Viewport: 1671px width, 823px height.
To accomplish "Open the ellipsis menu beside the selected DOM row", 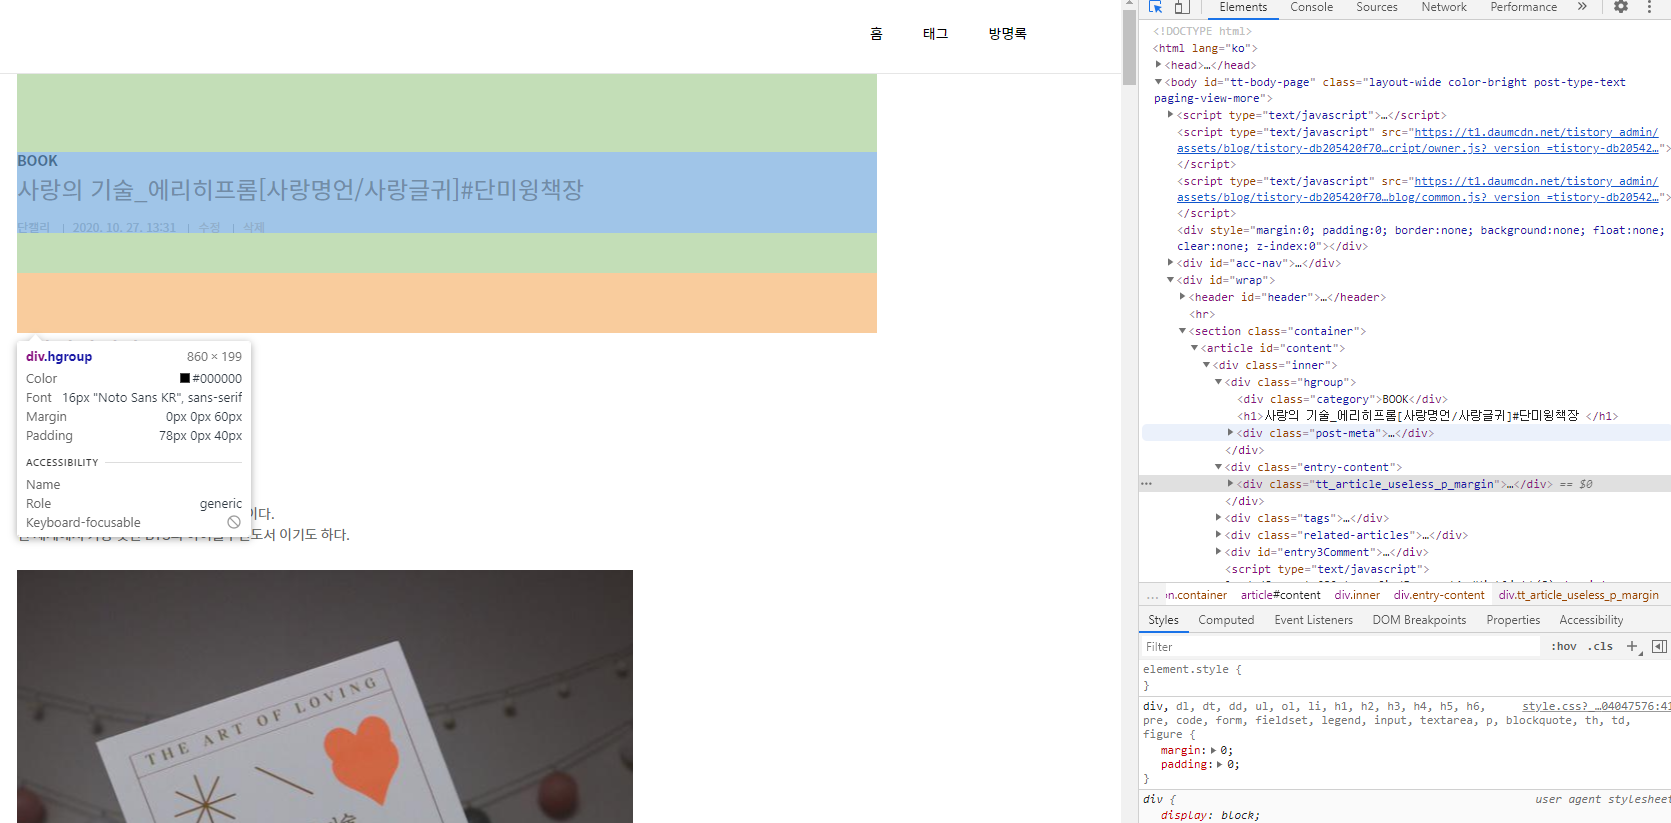I will click(1147, 484).
